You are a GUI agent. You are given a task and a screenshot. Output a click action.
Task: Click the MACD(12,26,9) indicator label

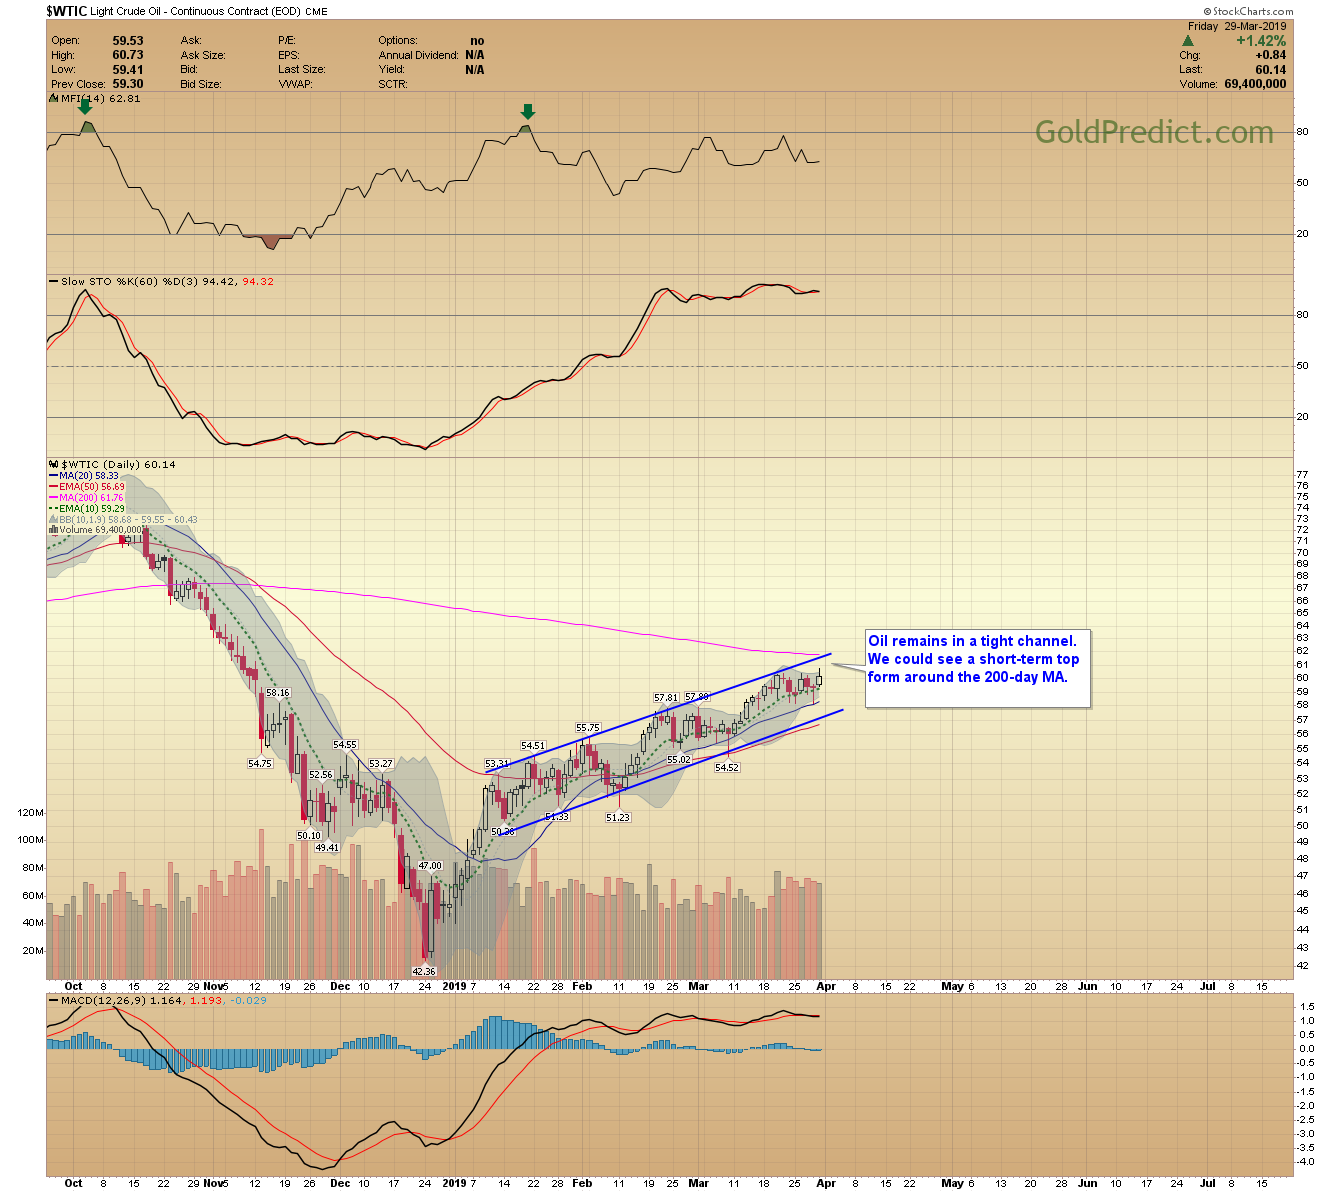coord(158,1000)
